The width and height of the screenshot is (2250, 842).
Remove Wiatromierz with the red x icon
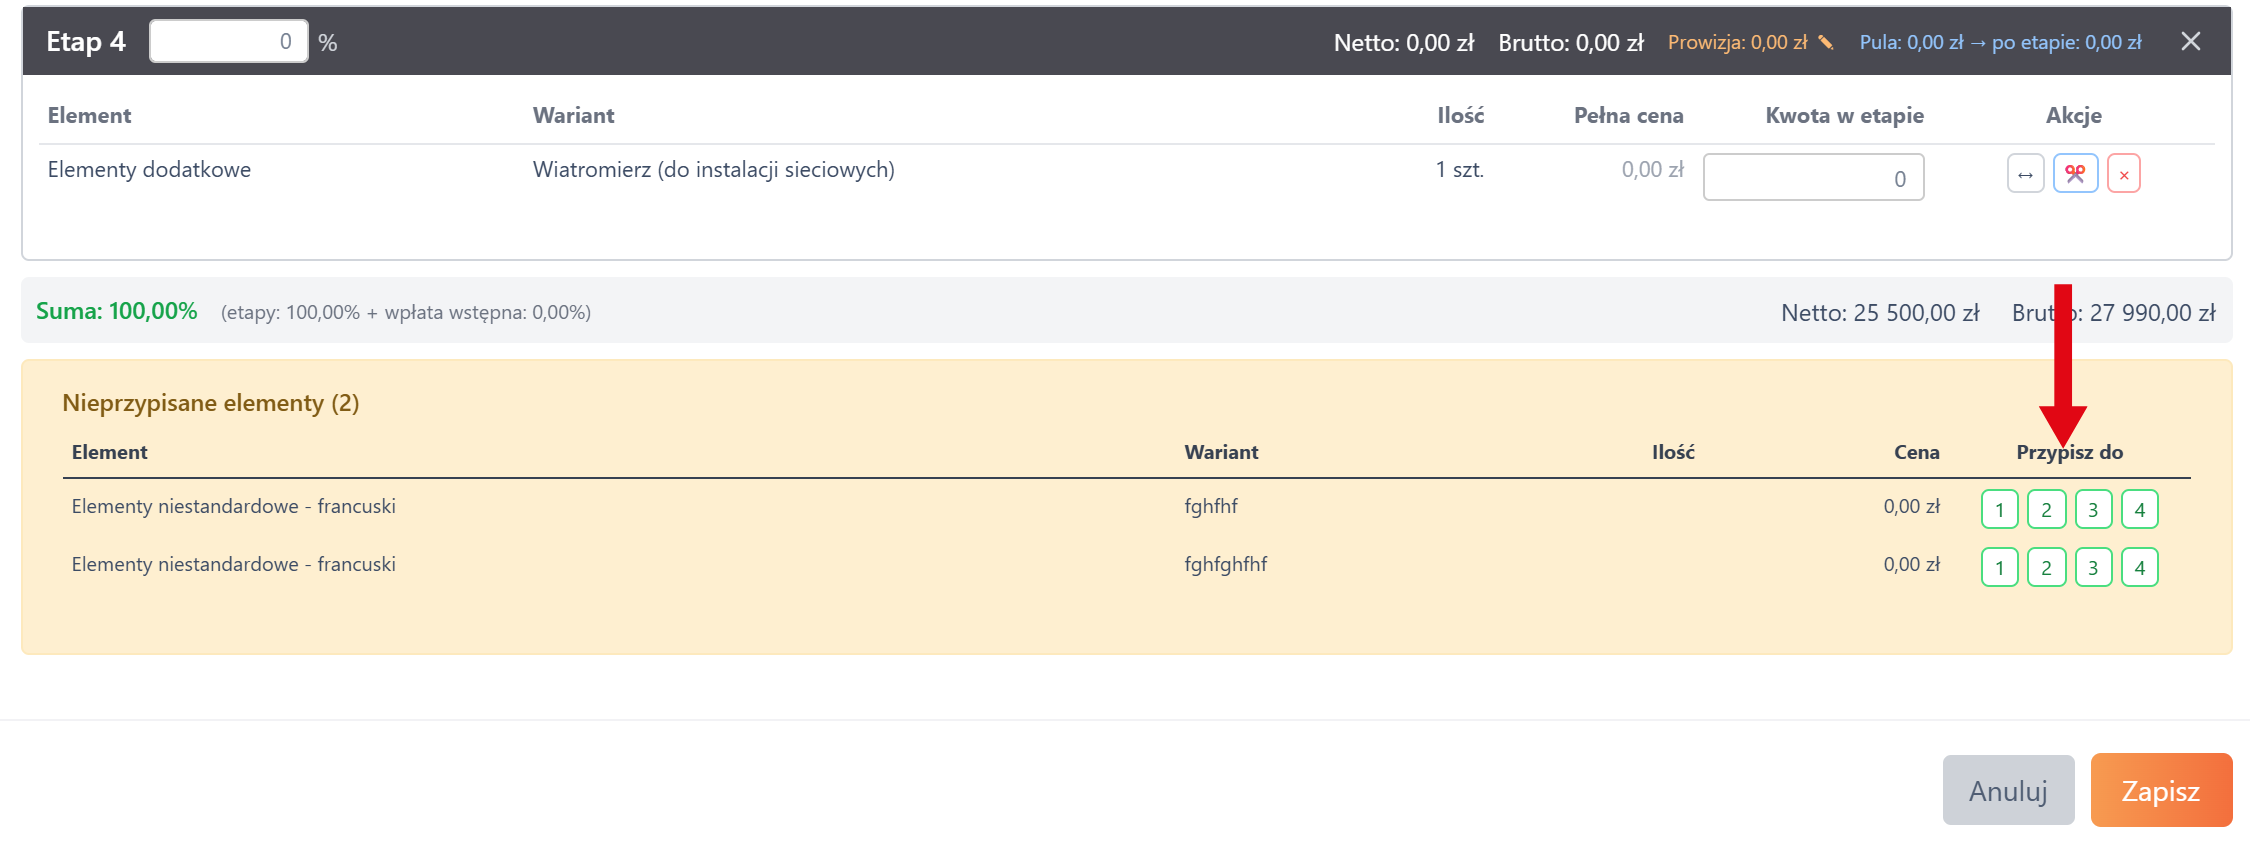click(x=2123, y=174)
